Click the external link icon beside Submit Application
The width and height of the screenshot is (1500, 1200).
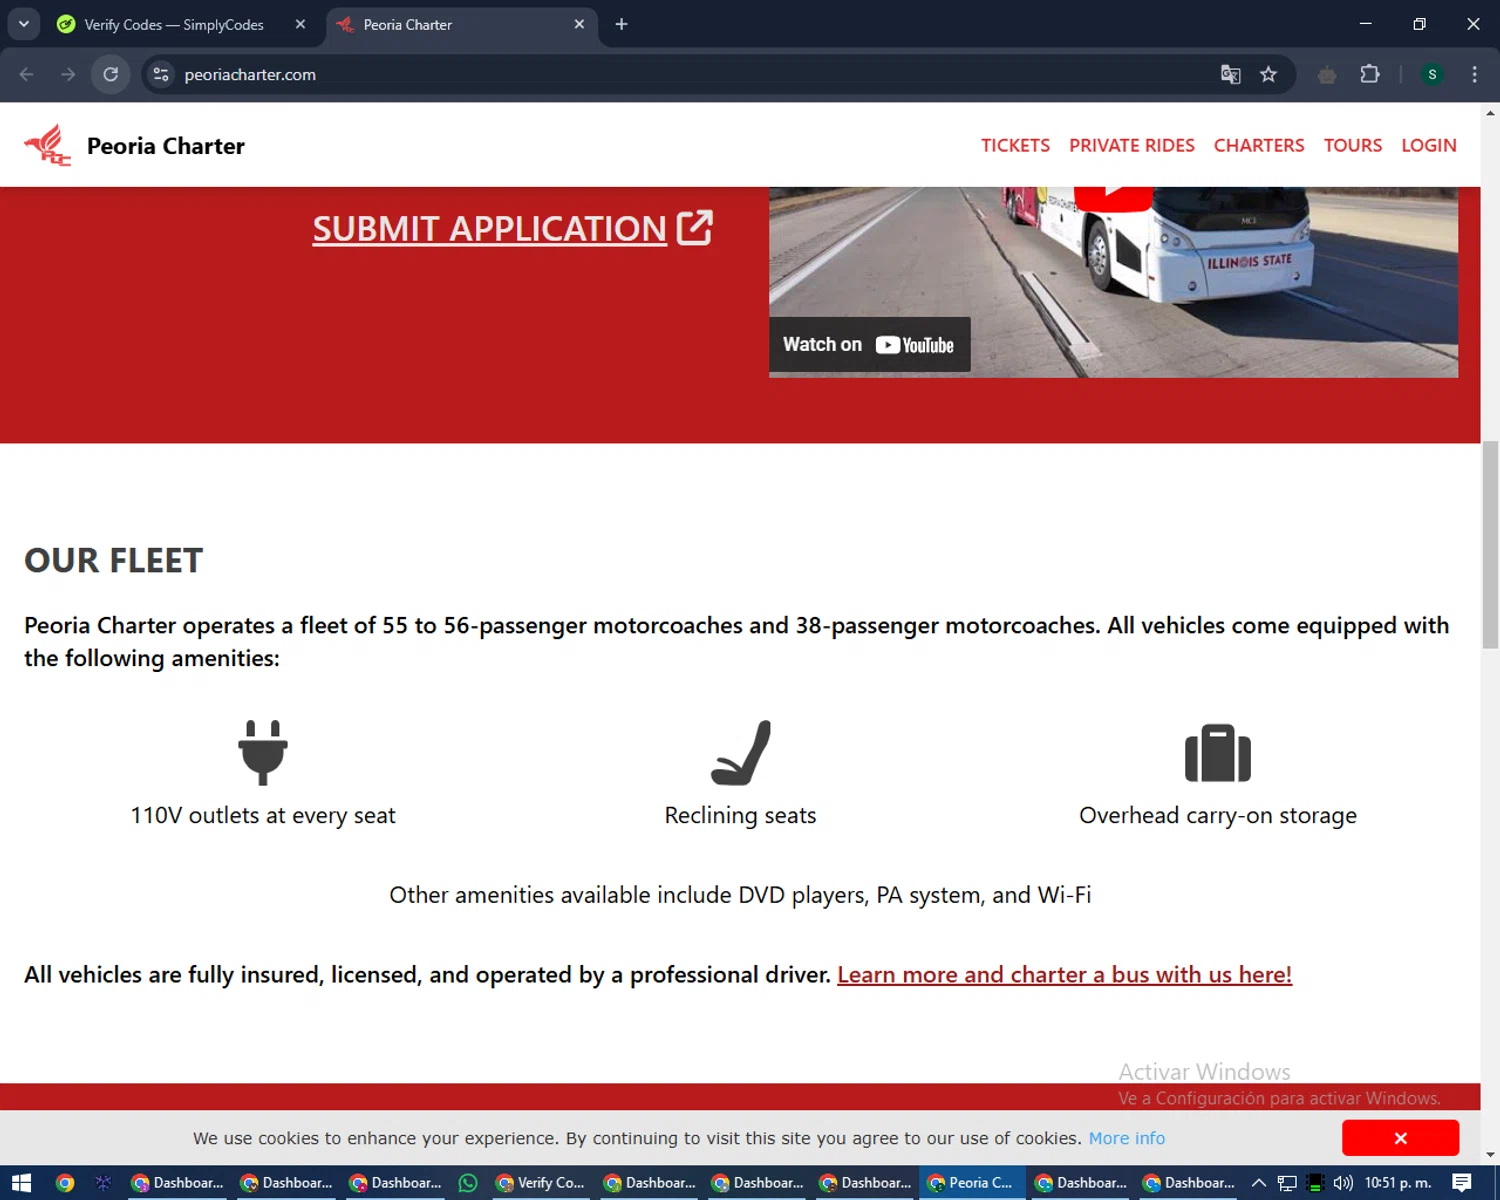695,227
